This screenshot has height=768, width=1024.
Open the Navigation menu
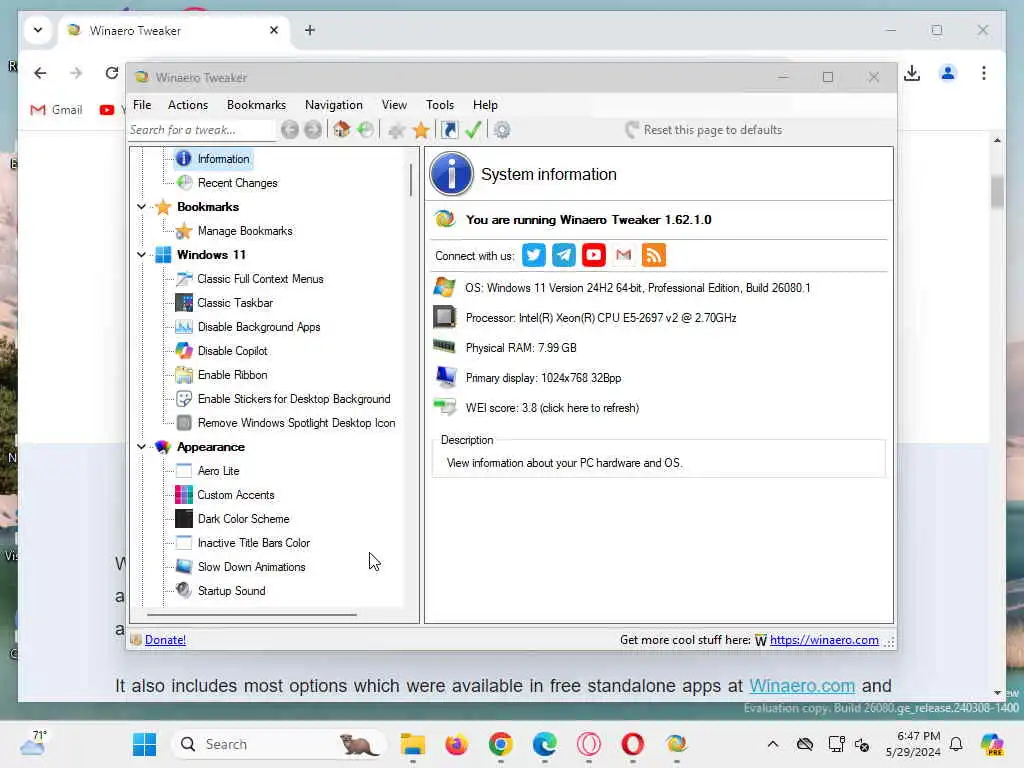pyautogui.click(x=333, y=104)
